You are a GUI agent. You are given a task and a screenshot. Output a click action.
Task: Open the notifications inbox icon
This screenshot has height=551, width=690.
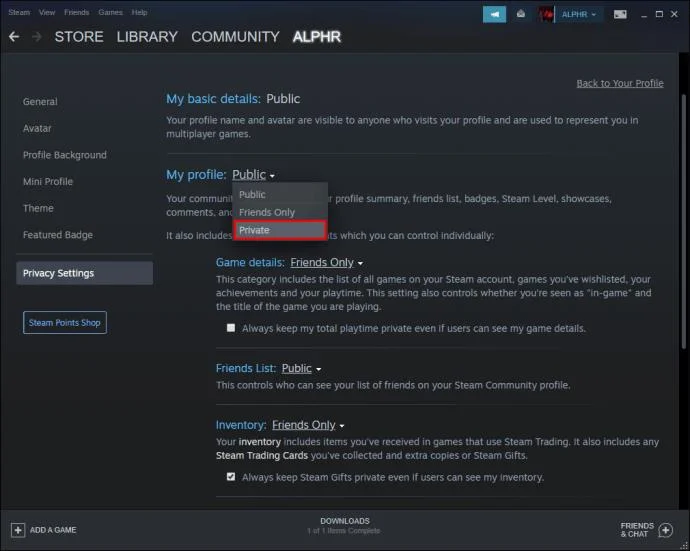[x=521, y=15]
